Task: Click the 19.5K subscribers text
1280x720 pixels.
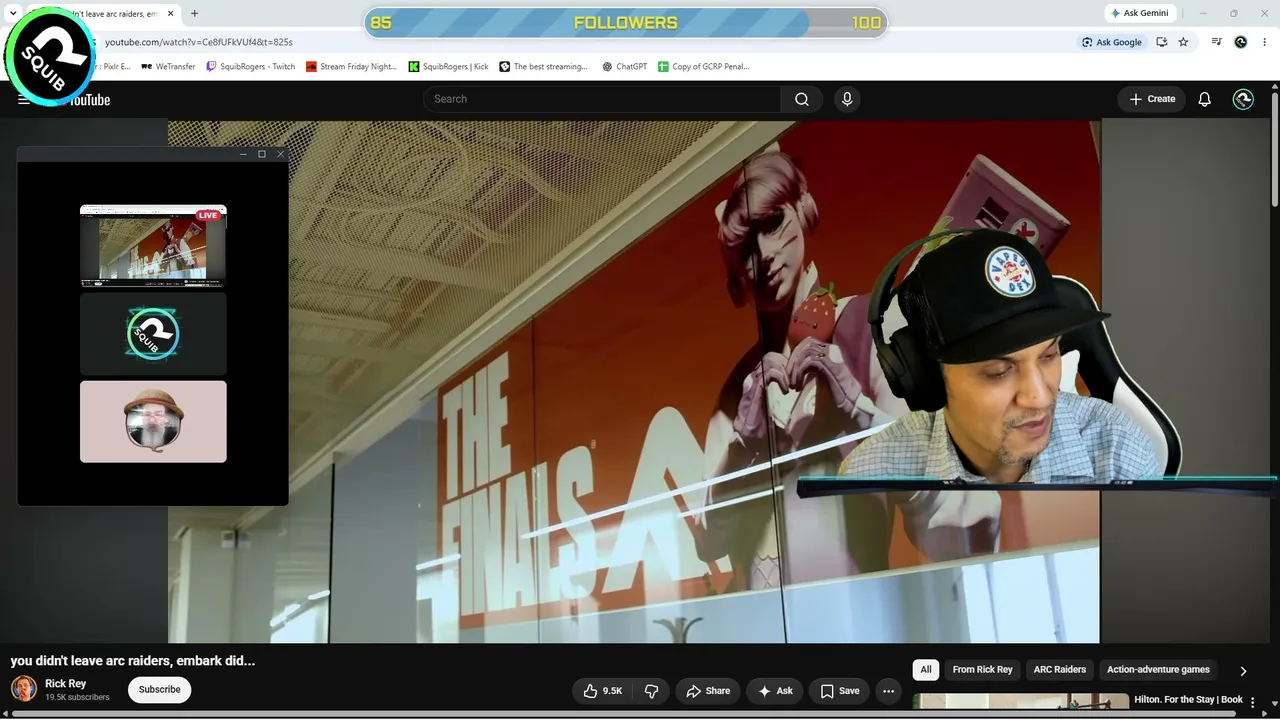Action: click(77, 697)
